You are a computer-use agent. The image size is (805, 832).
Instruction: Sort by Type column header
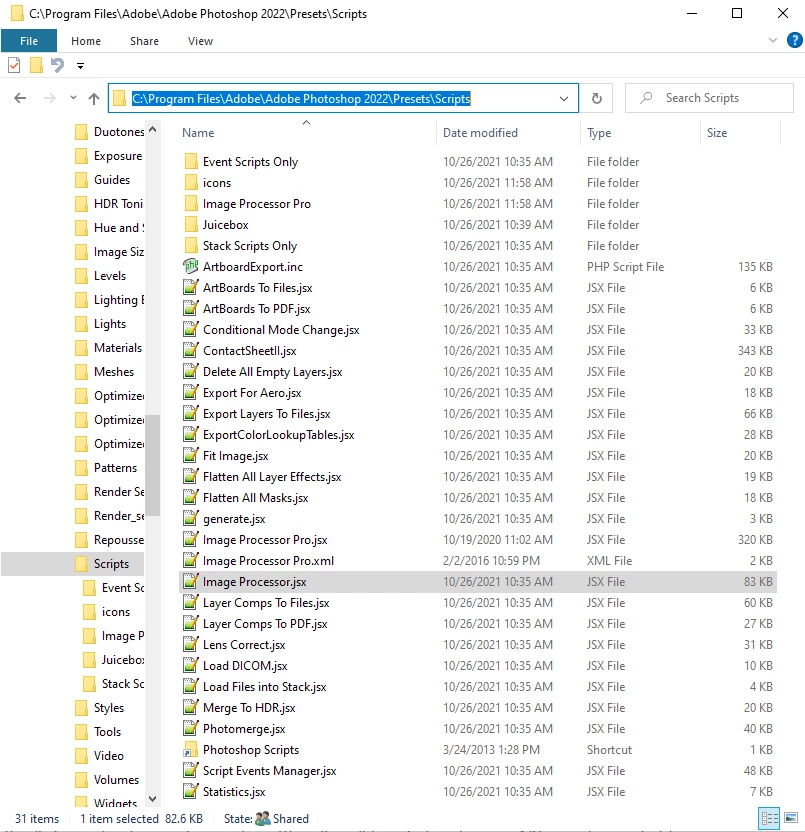(x=599, y=133)
